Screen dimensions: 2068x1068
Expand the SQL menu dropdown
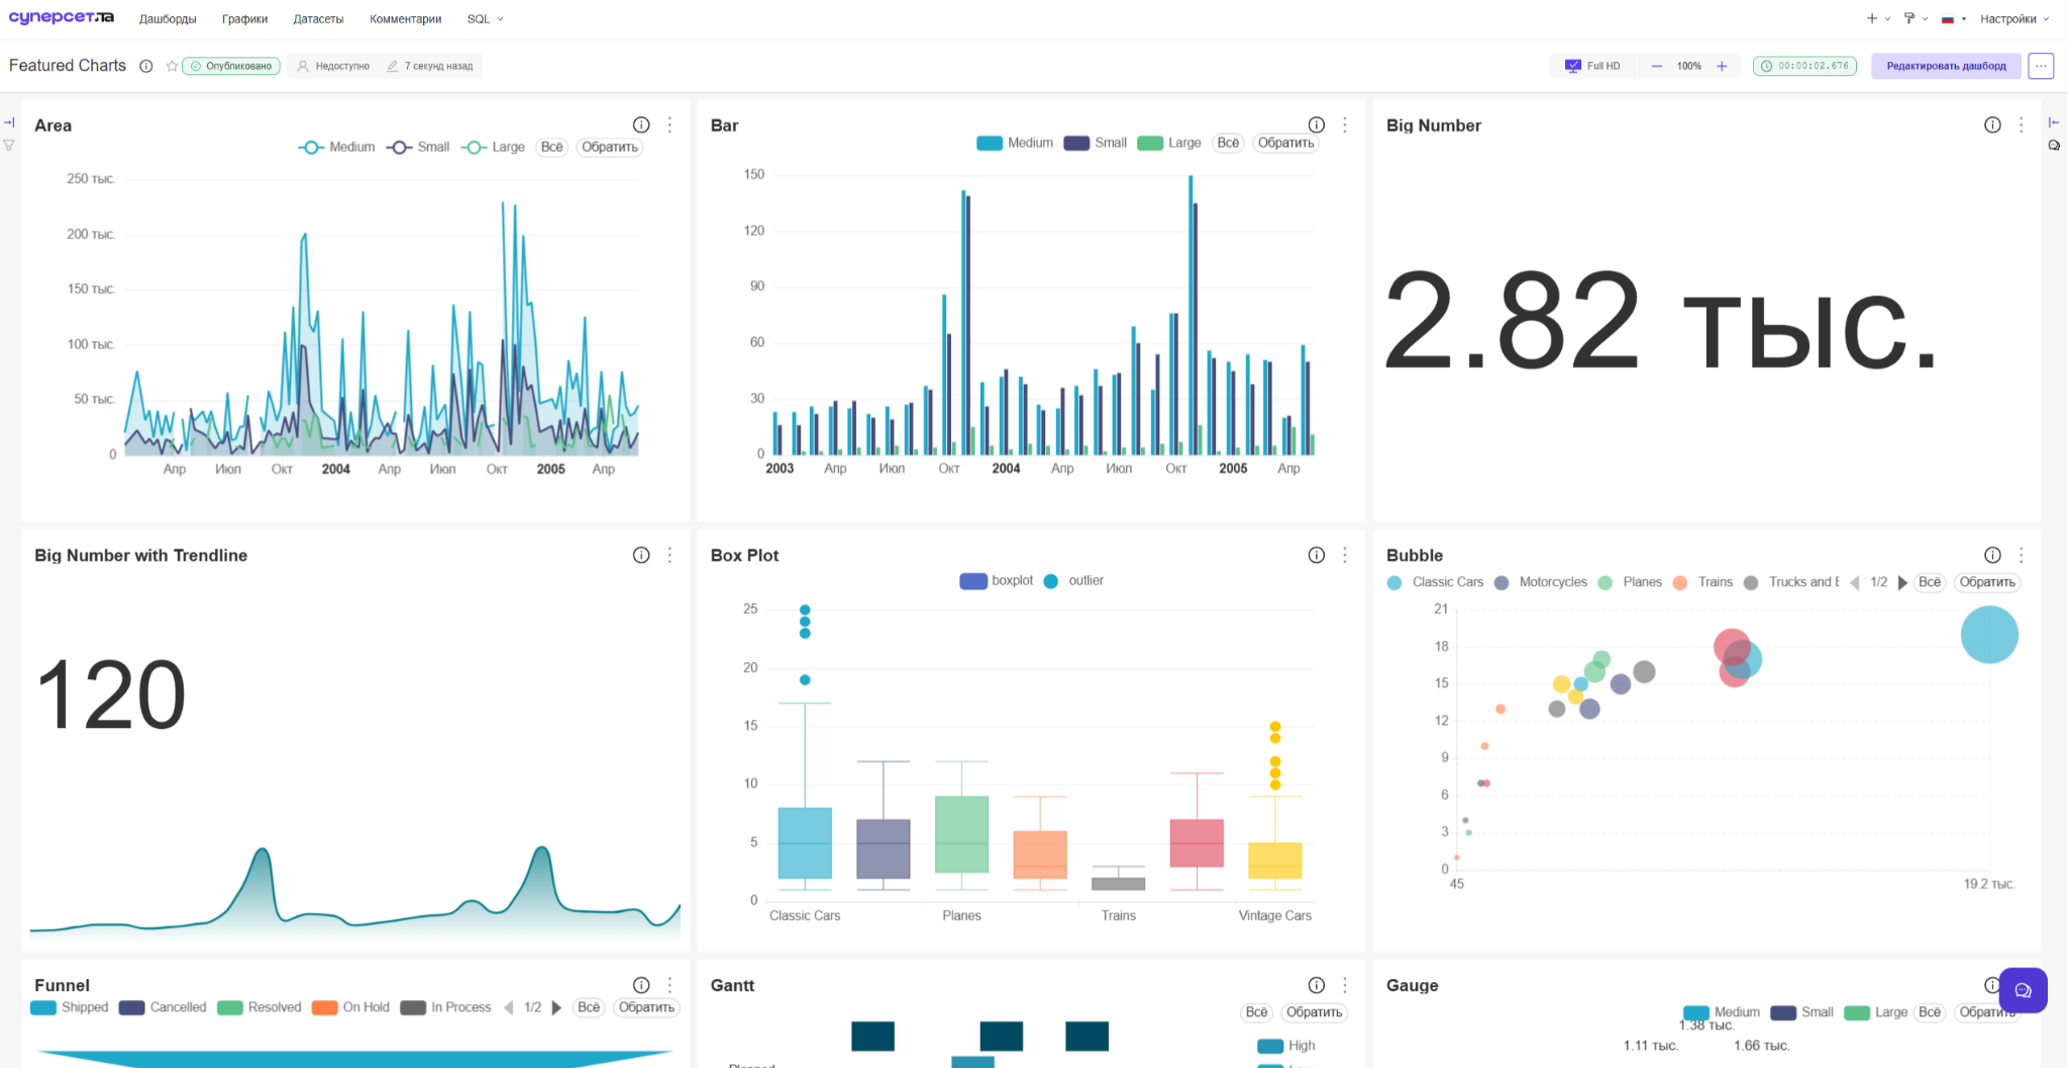[485, 19]
